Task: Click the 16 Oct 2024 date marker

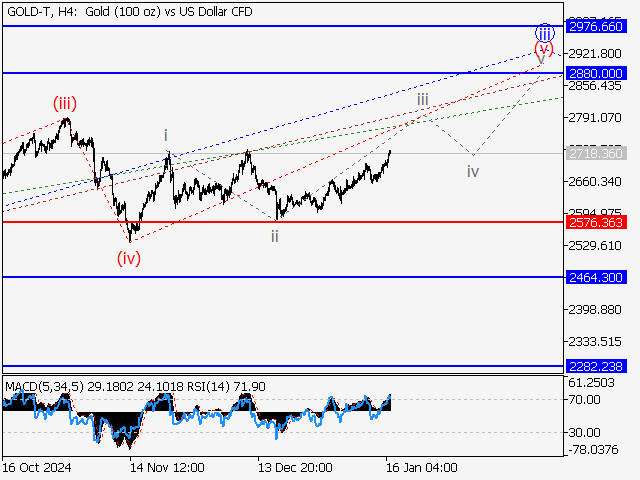Action: pos(37,467)
